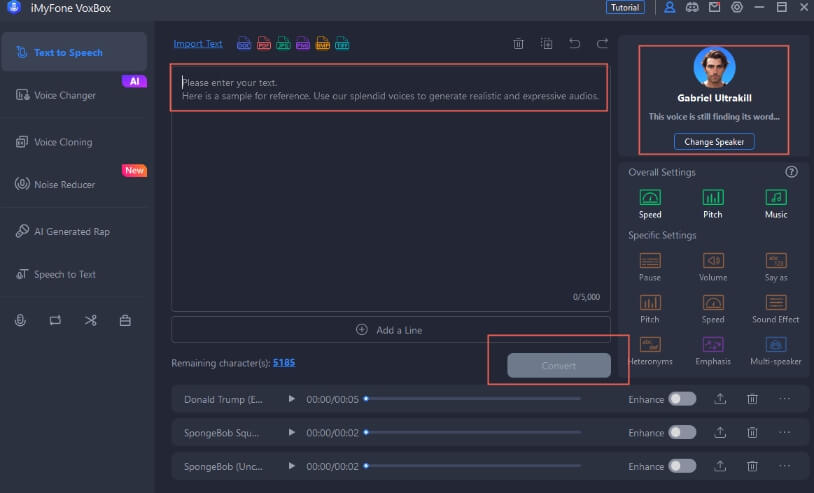Open more options for SpongeBob Squ... audio
The image size is (814, 493).
click(x=784, y=432)
